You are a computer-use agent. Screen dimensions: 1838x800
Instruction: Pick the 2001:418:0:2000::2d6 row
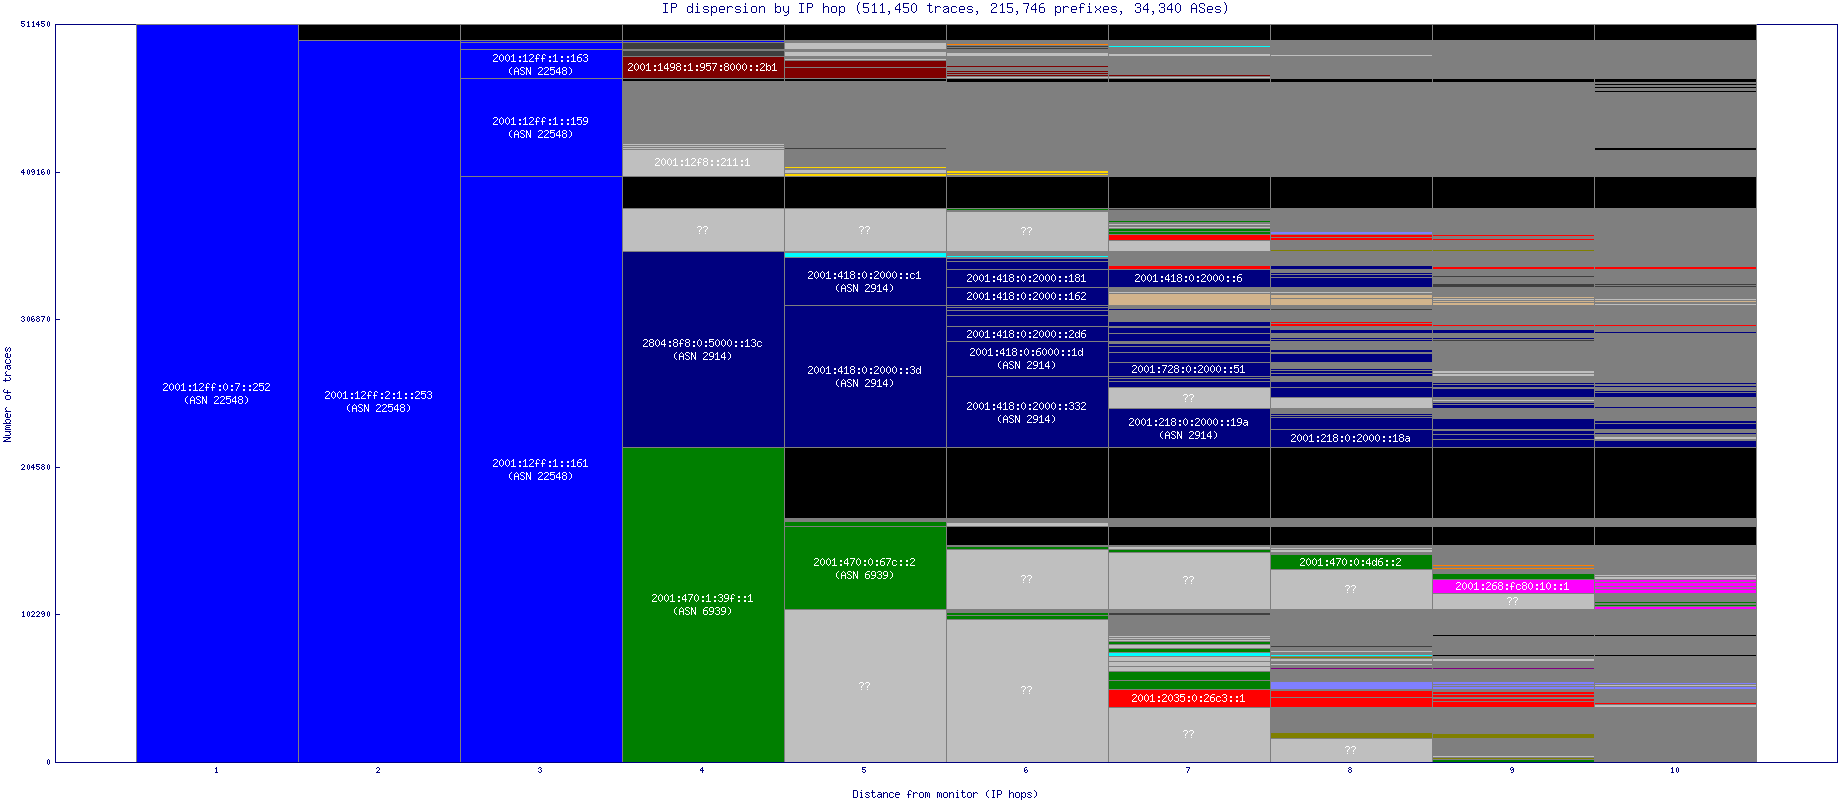[1027, 334]
